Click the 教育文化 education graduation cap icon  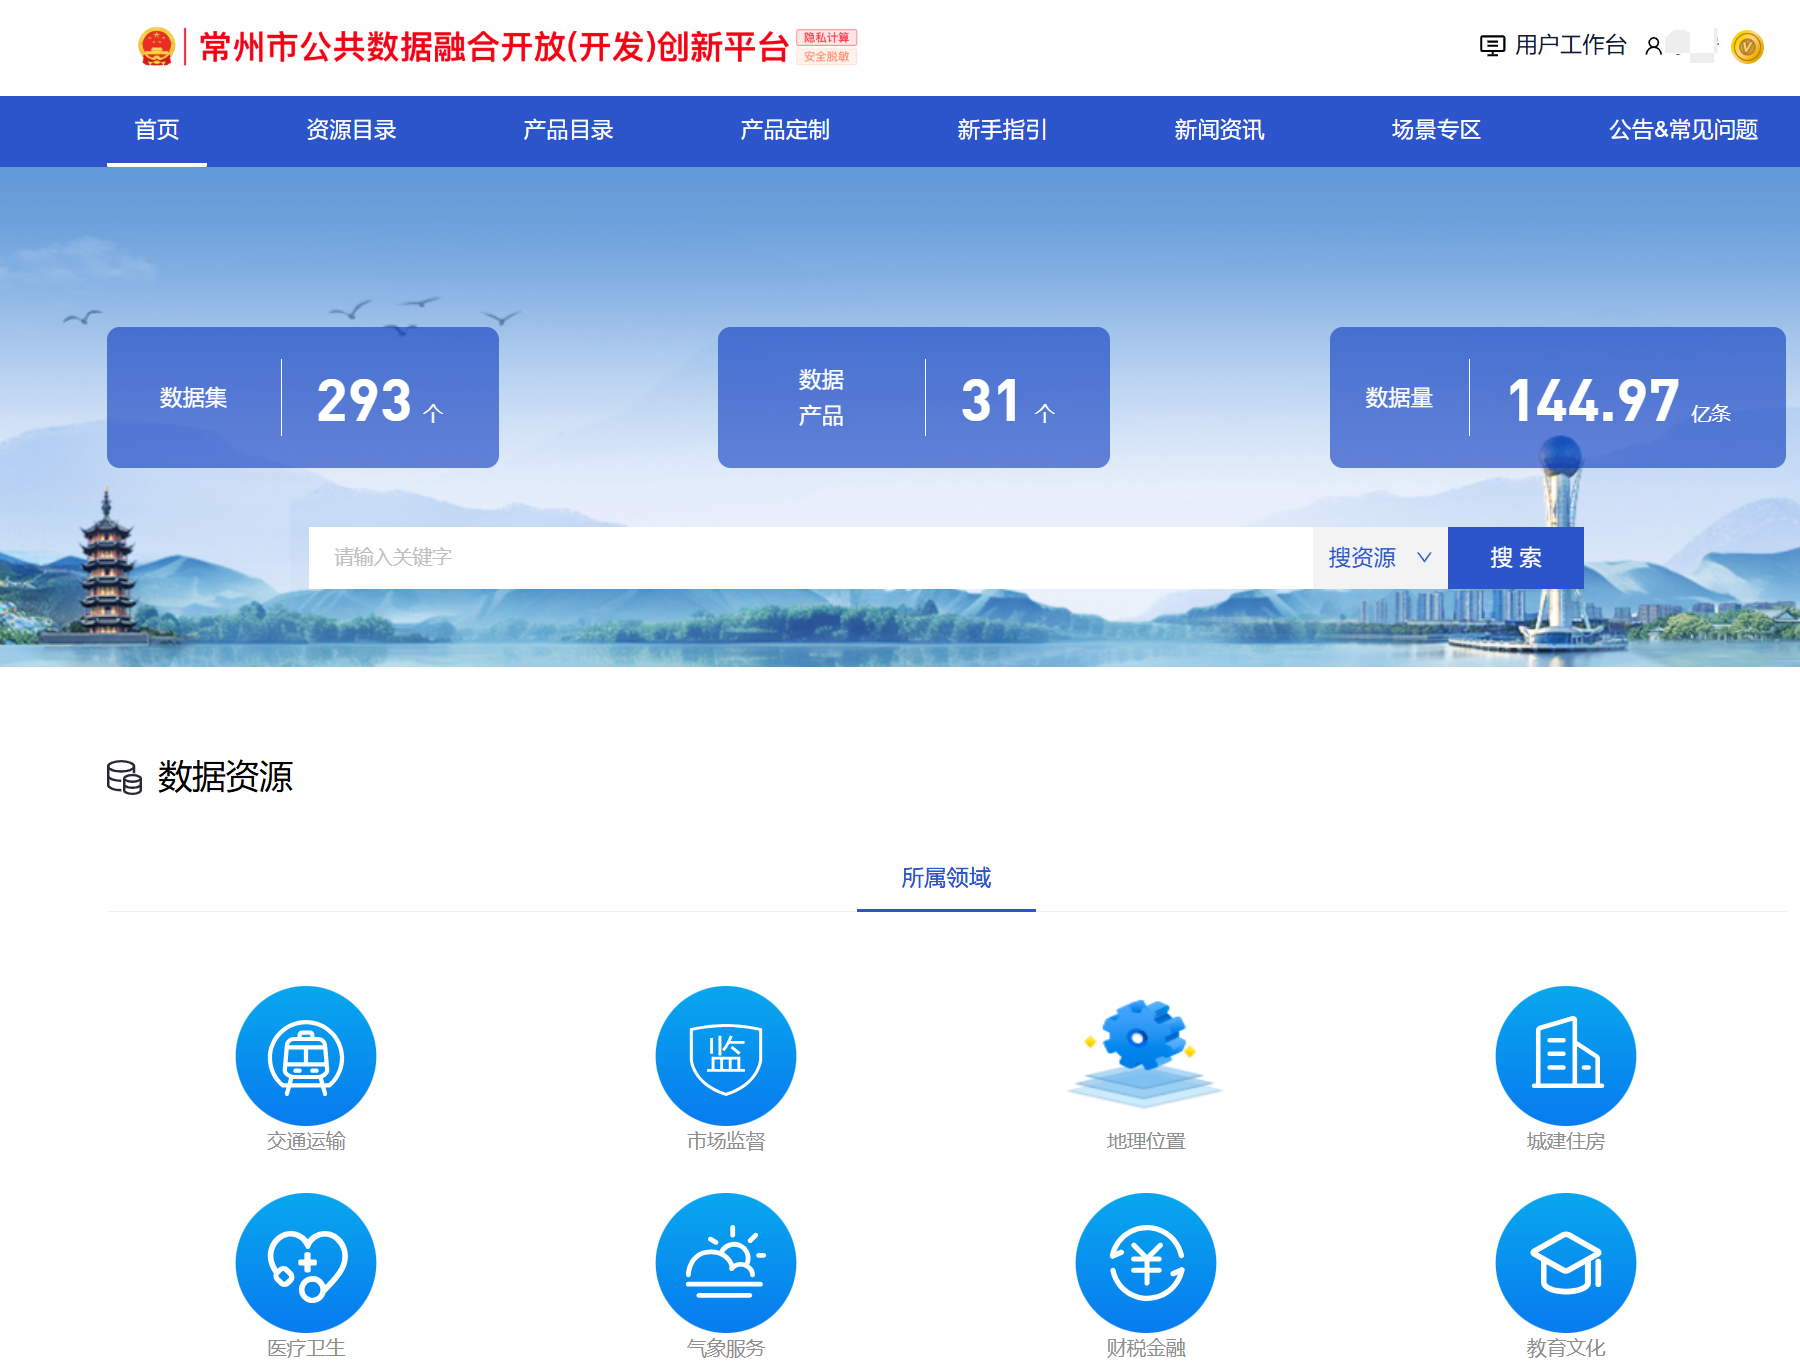(1566, 1263)
